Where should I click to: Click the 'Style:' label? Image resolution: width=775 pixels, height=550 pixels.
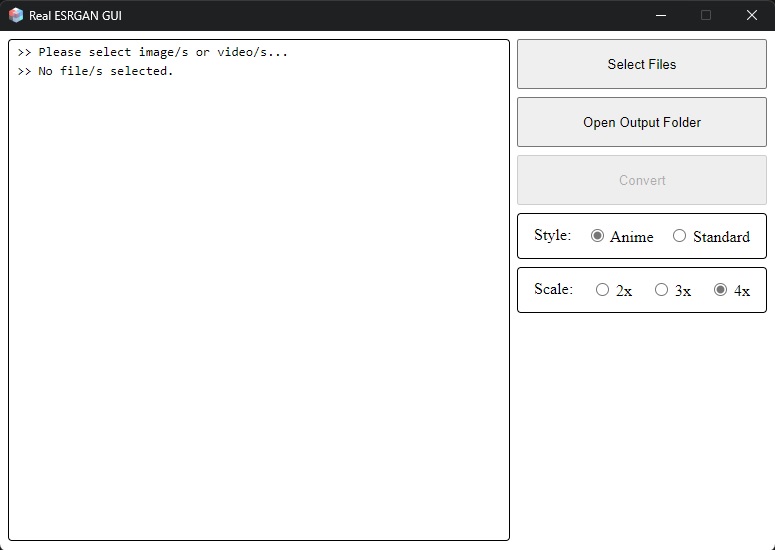pos(553,235)
